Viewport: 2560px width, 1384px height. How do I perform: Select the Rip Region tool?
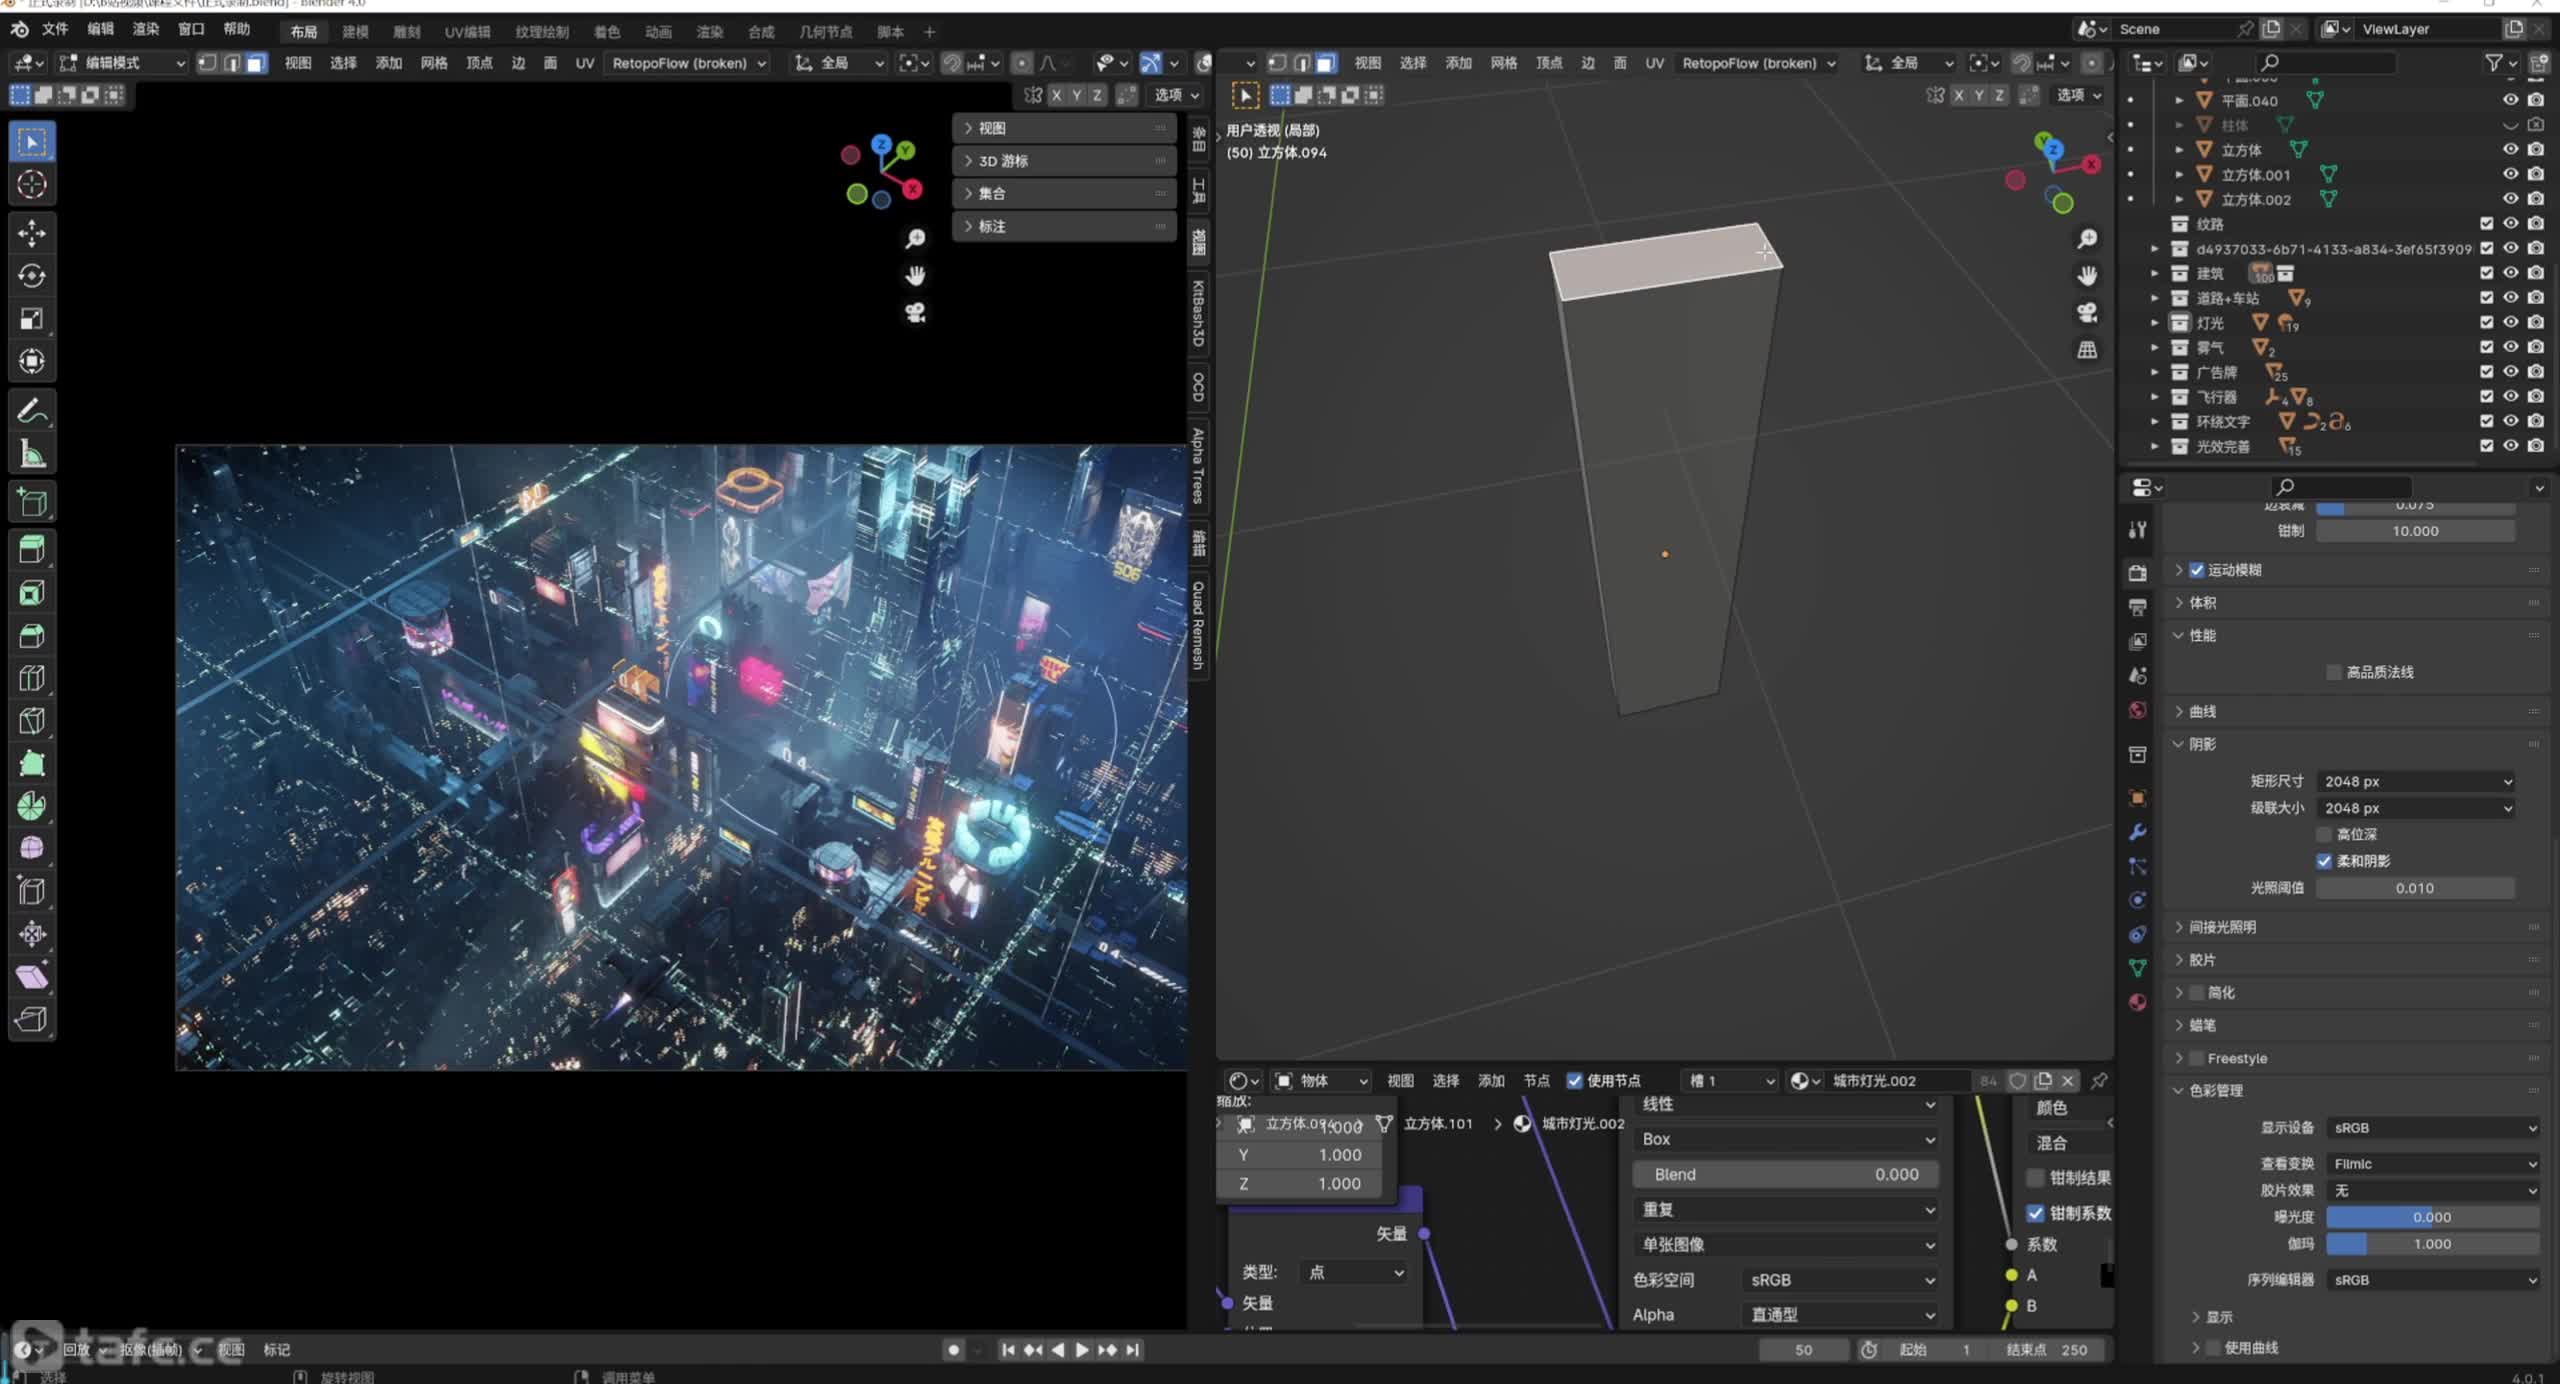click(32, 1019)
